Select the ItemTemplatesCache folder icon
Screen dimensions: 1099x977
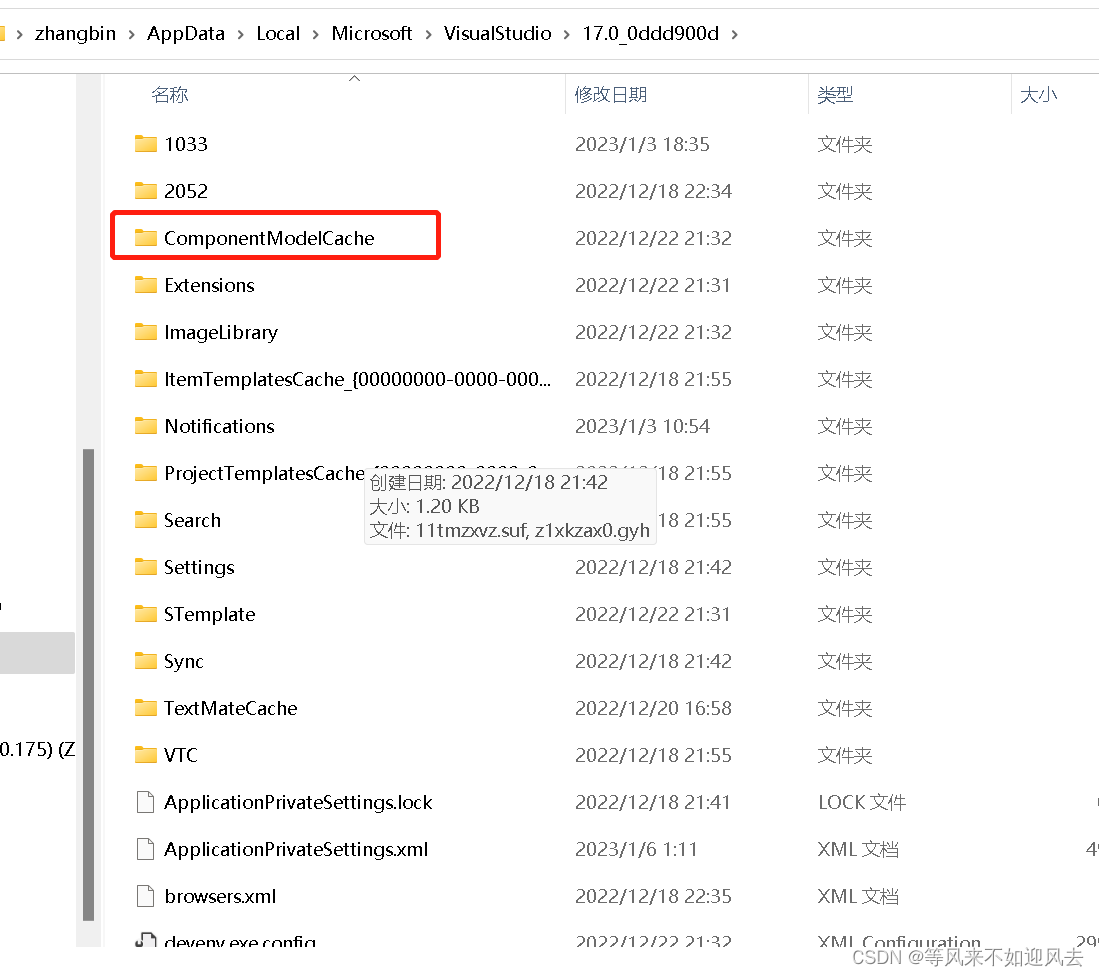146,378
